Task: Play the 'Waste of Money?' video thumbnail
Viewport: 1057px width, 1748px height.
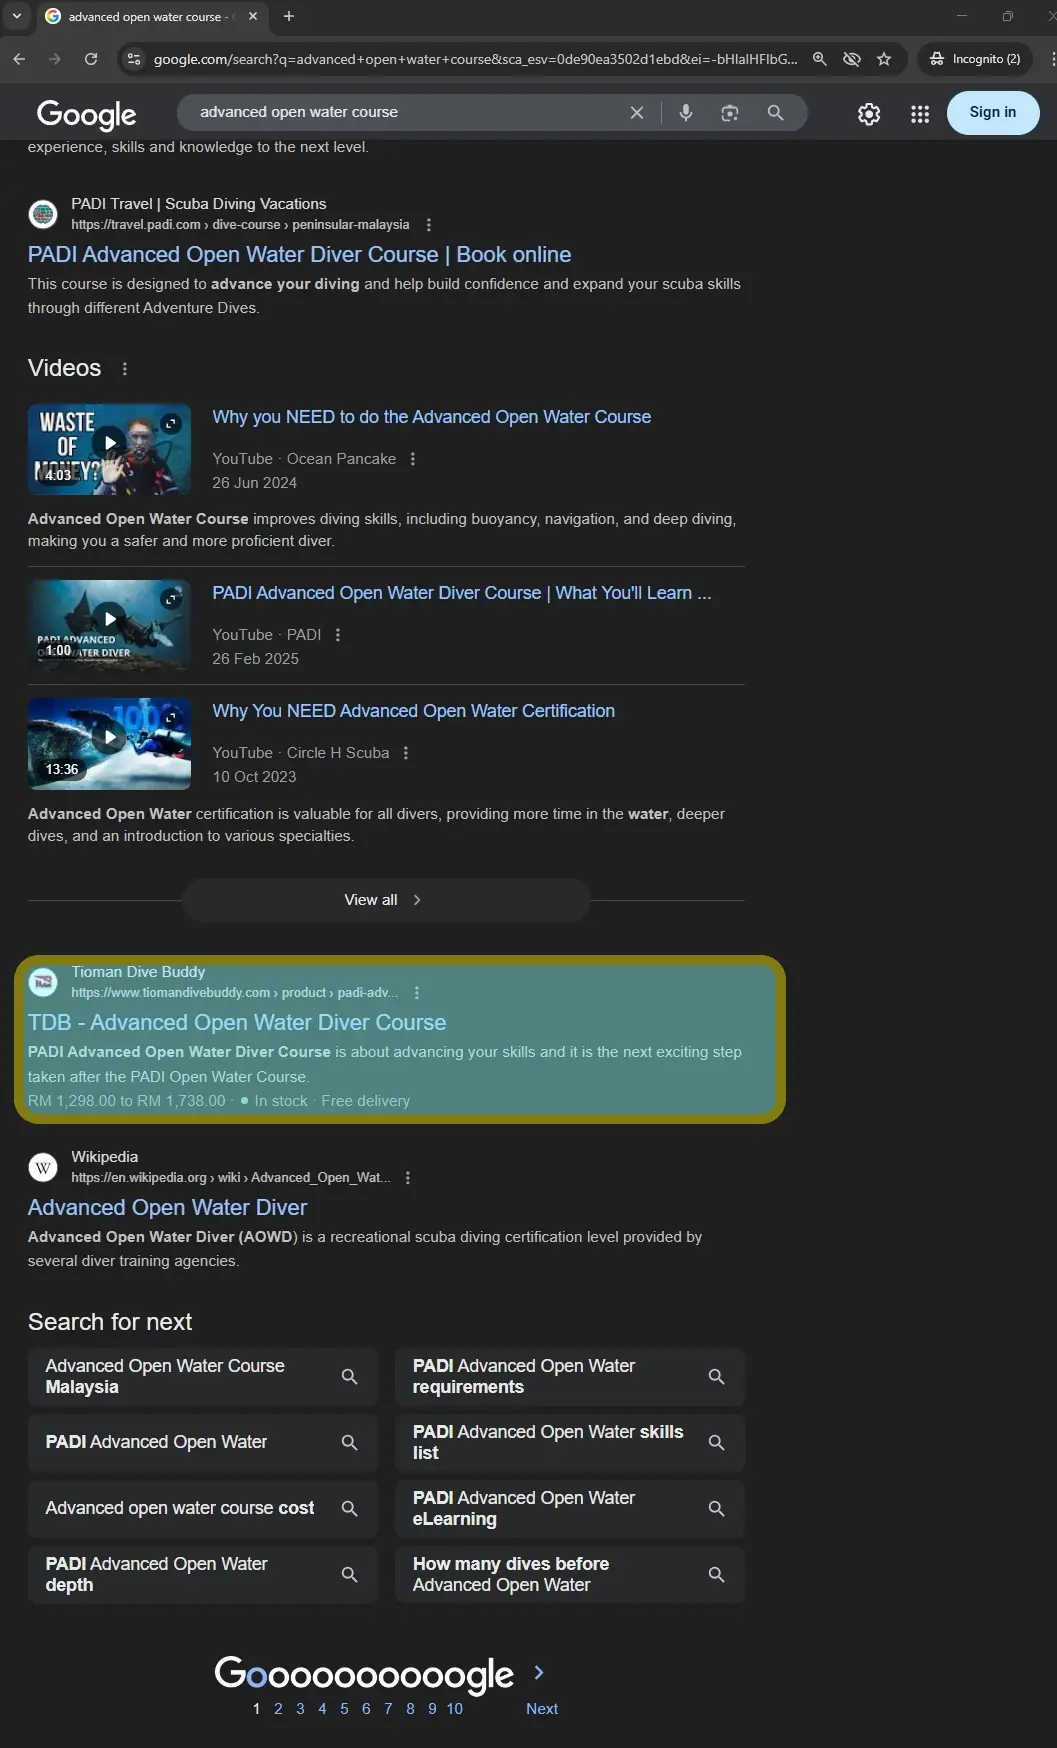Action: [109, 449]
